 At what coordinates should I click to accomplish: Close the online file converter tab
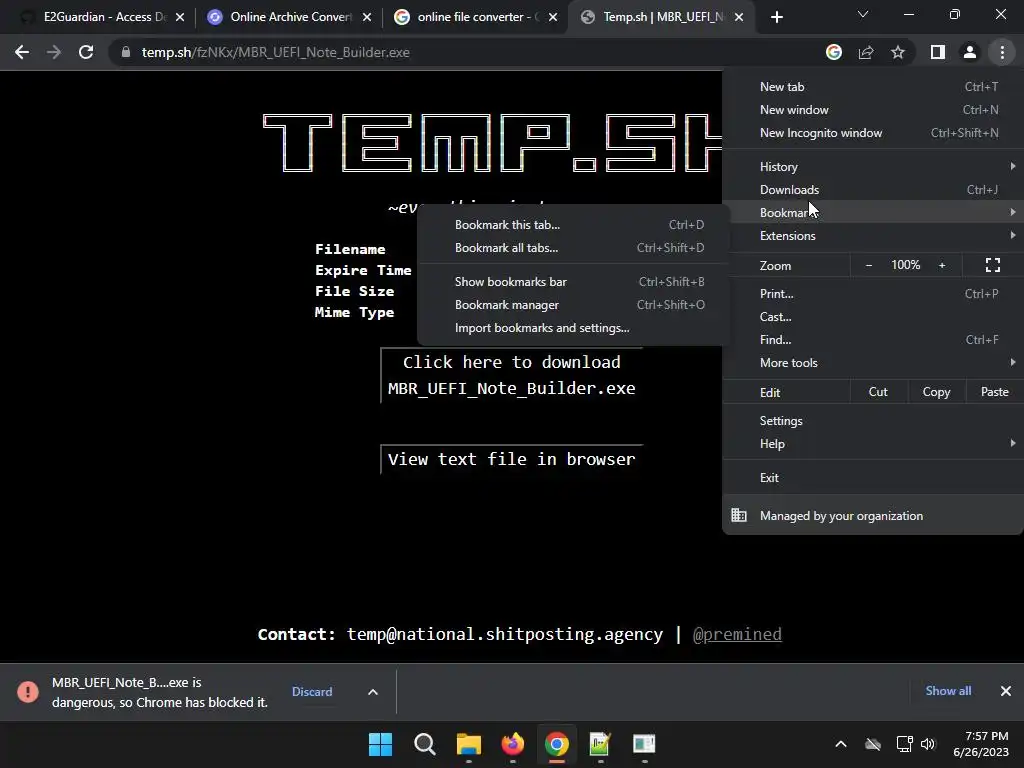point(553,17)
